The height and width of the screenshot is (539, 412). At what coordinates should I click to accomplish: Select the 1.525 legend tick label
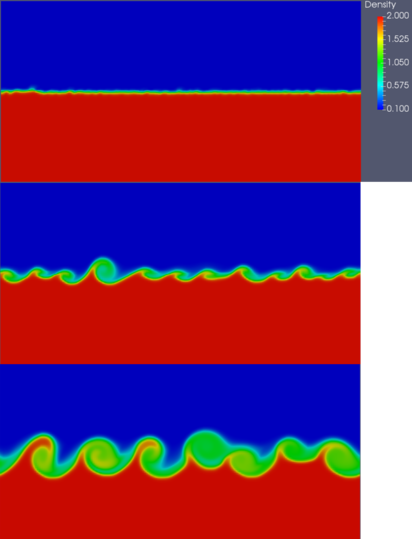(x=398, y=39)
